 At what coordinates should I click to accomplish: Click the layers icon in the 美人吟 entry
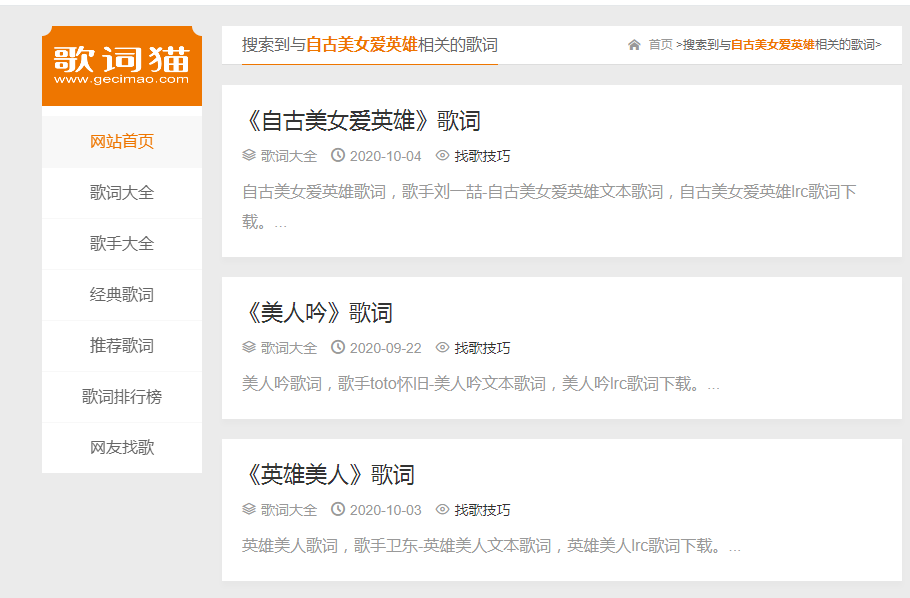pos(249,347)
